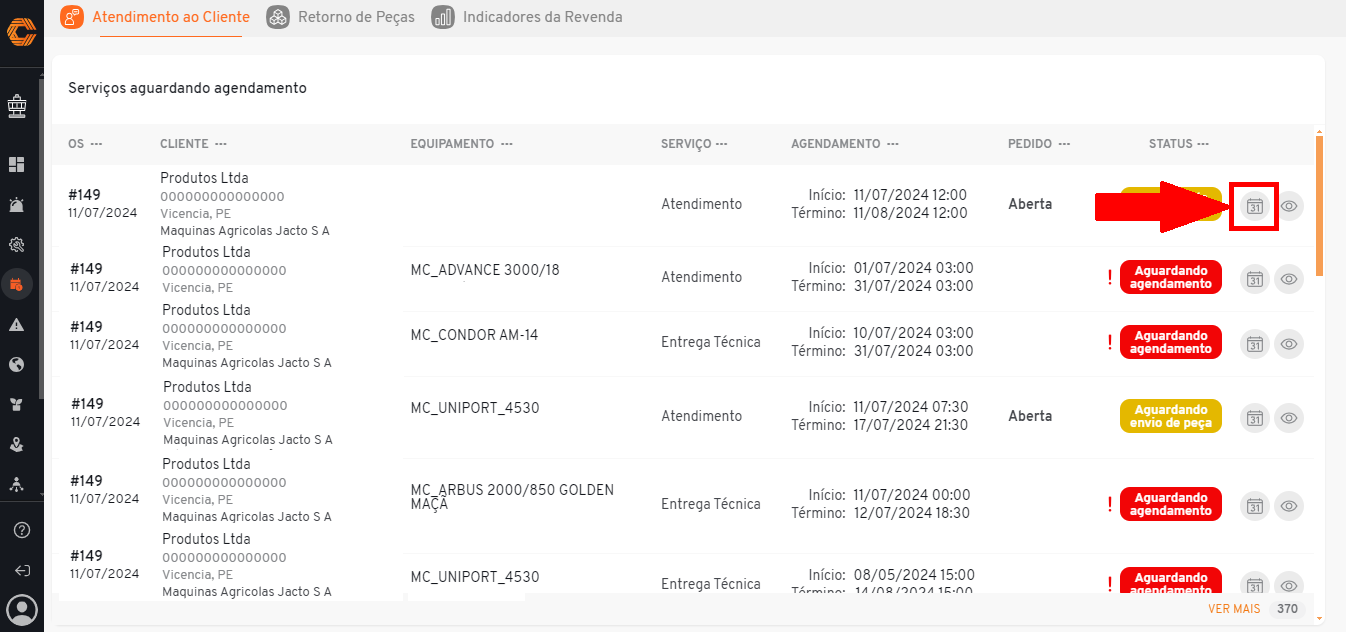Open the SERVIÇO column options menu
The width and height of the screenshot is (1346, 632).
tap(721, 144)
